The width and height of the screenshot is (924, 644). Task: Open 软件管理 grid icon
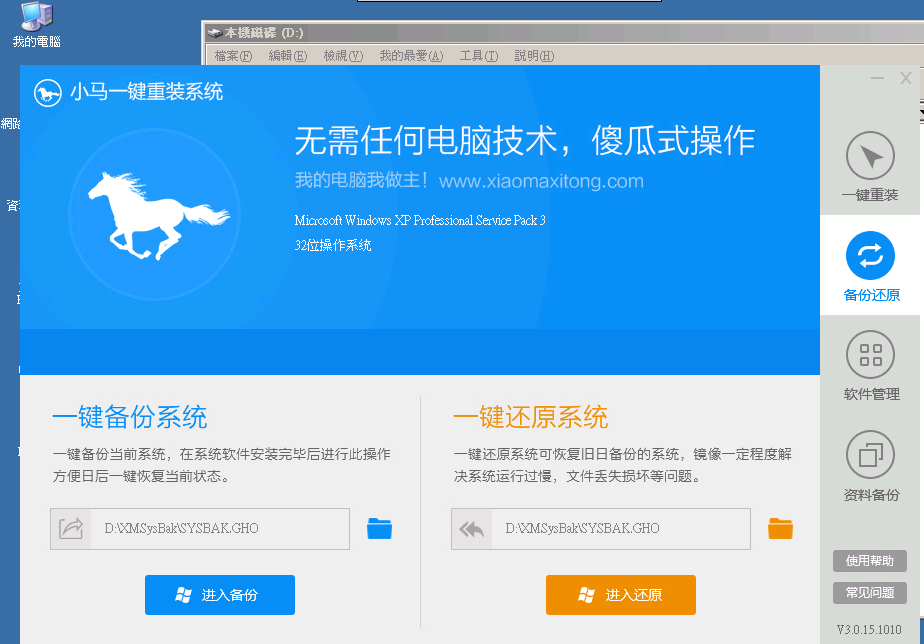[x=870, y=355]
